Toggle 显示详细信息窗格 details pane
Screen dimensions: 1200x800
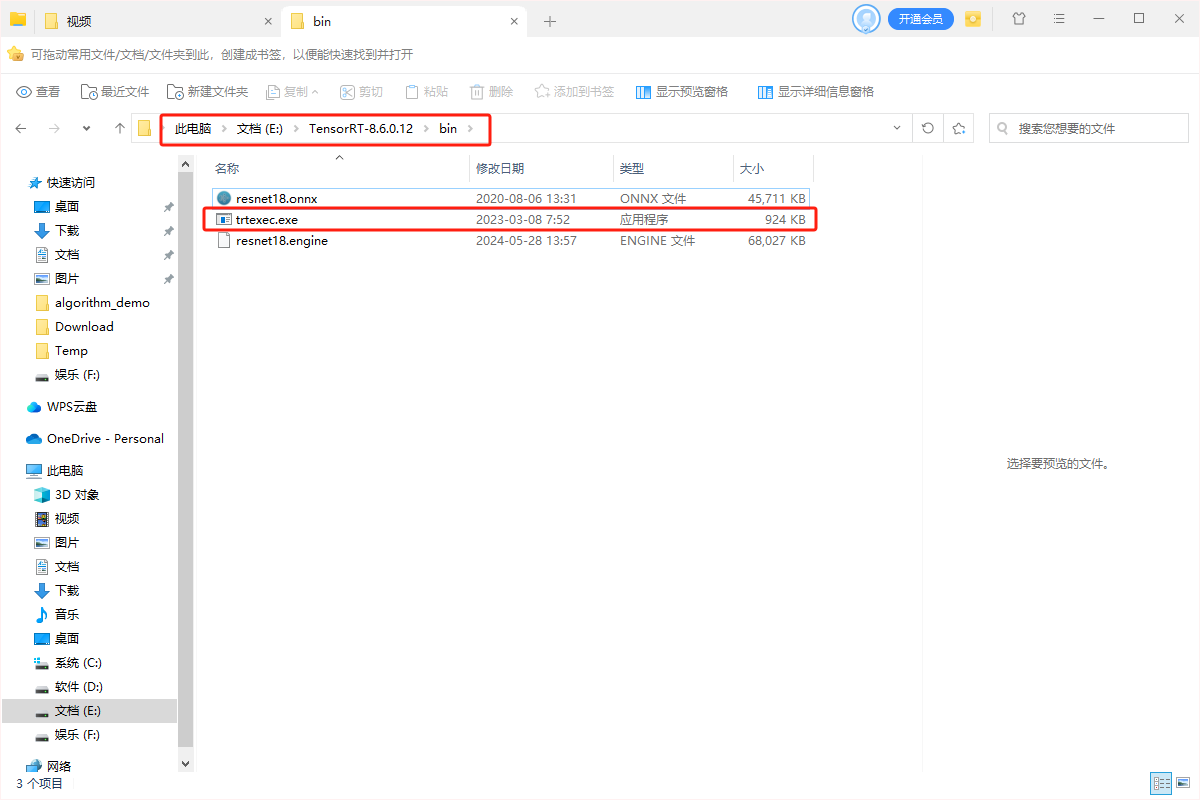tap(816, 92)
